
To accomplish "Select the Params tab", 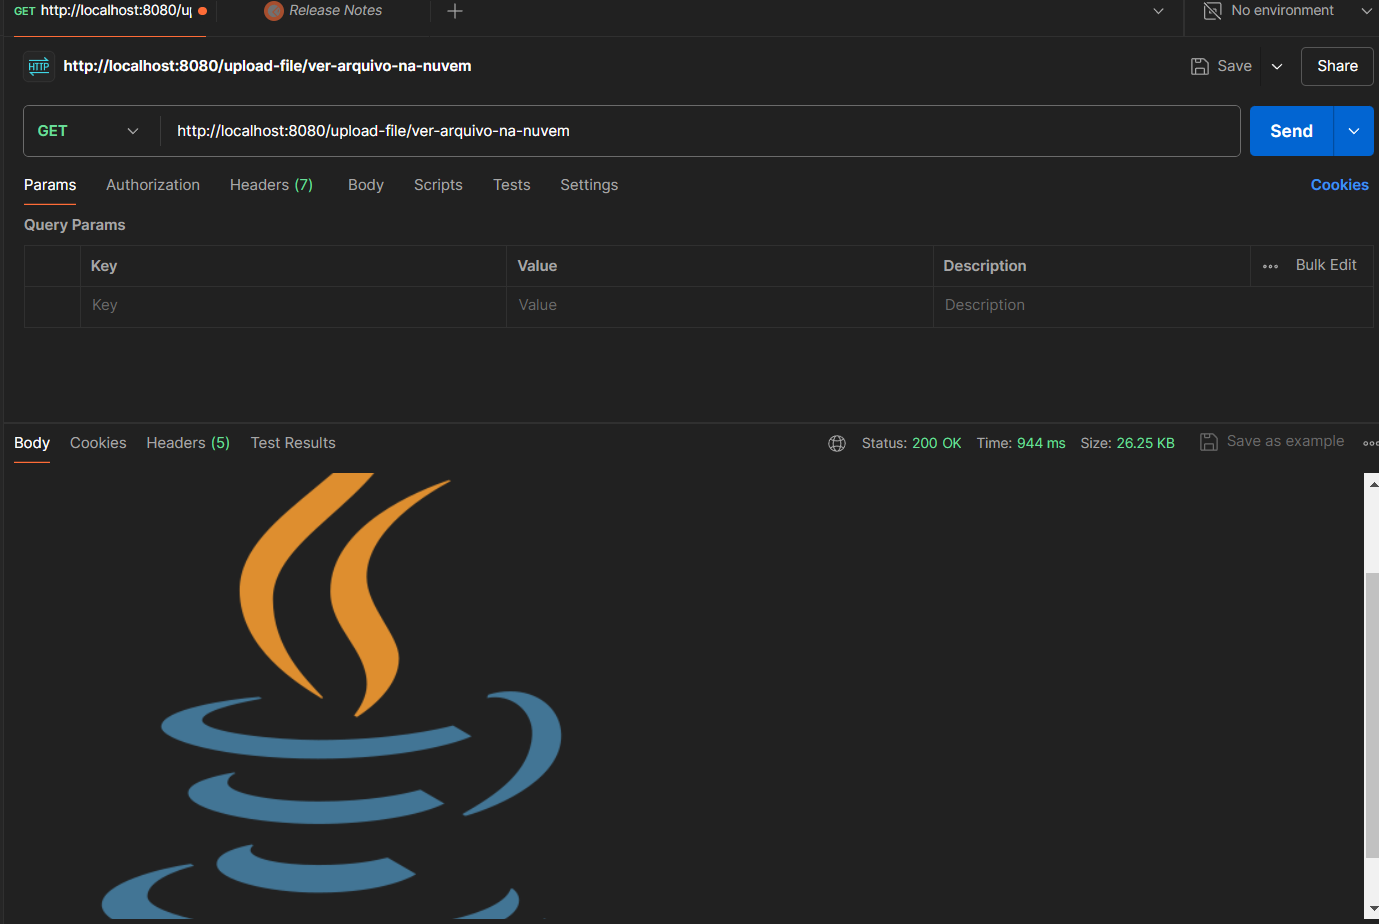I will [x=50, y=185].
